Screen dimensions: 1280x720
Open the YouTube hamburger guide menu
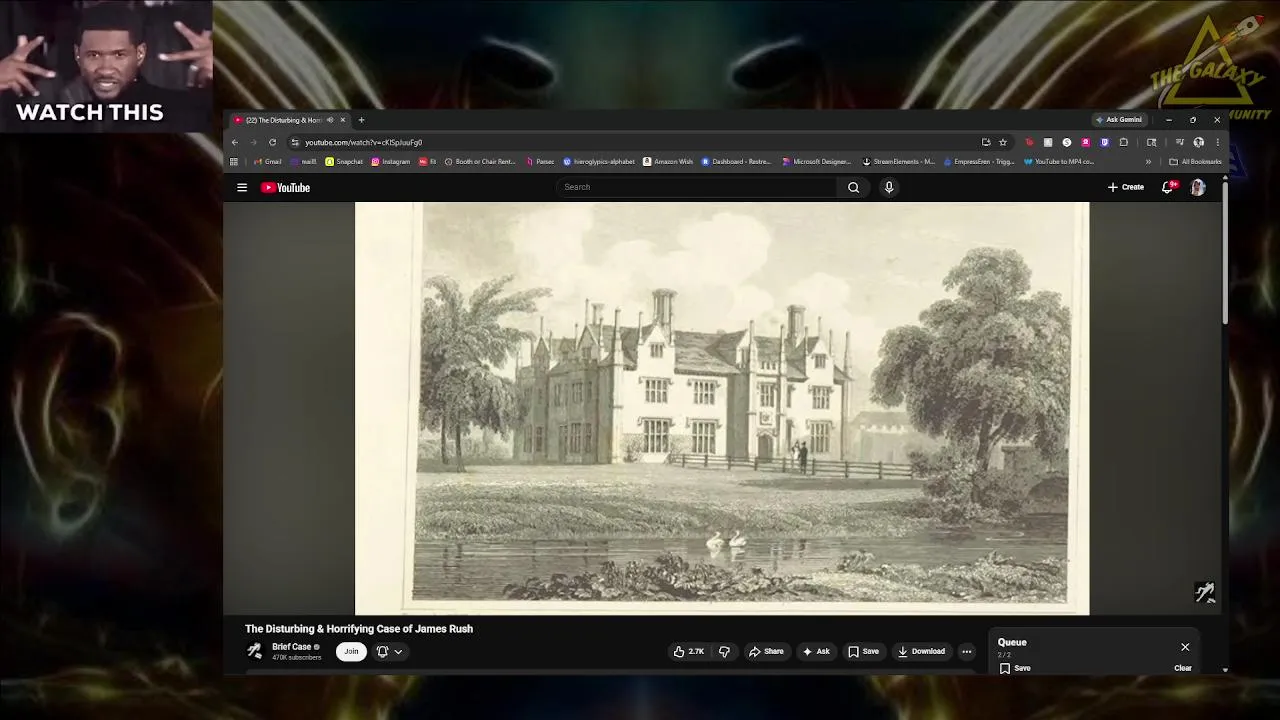tap(242, 187)
